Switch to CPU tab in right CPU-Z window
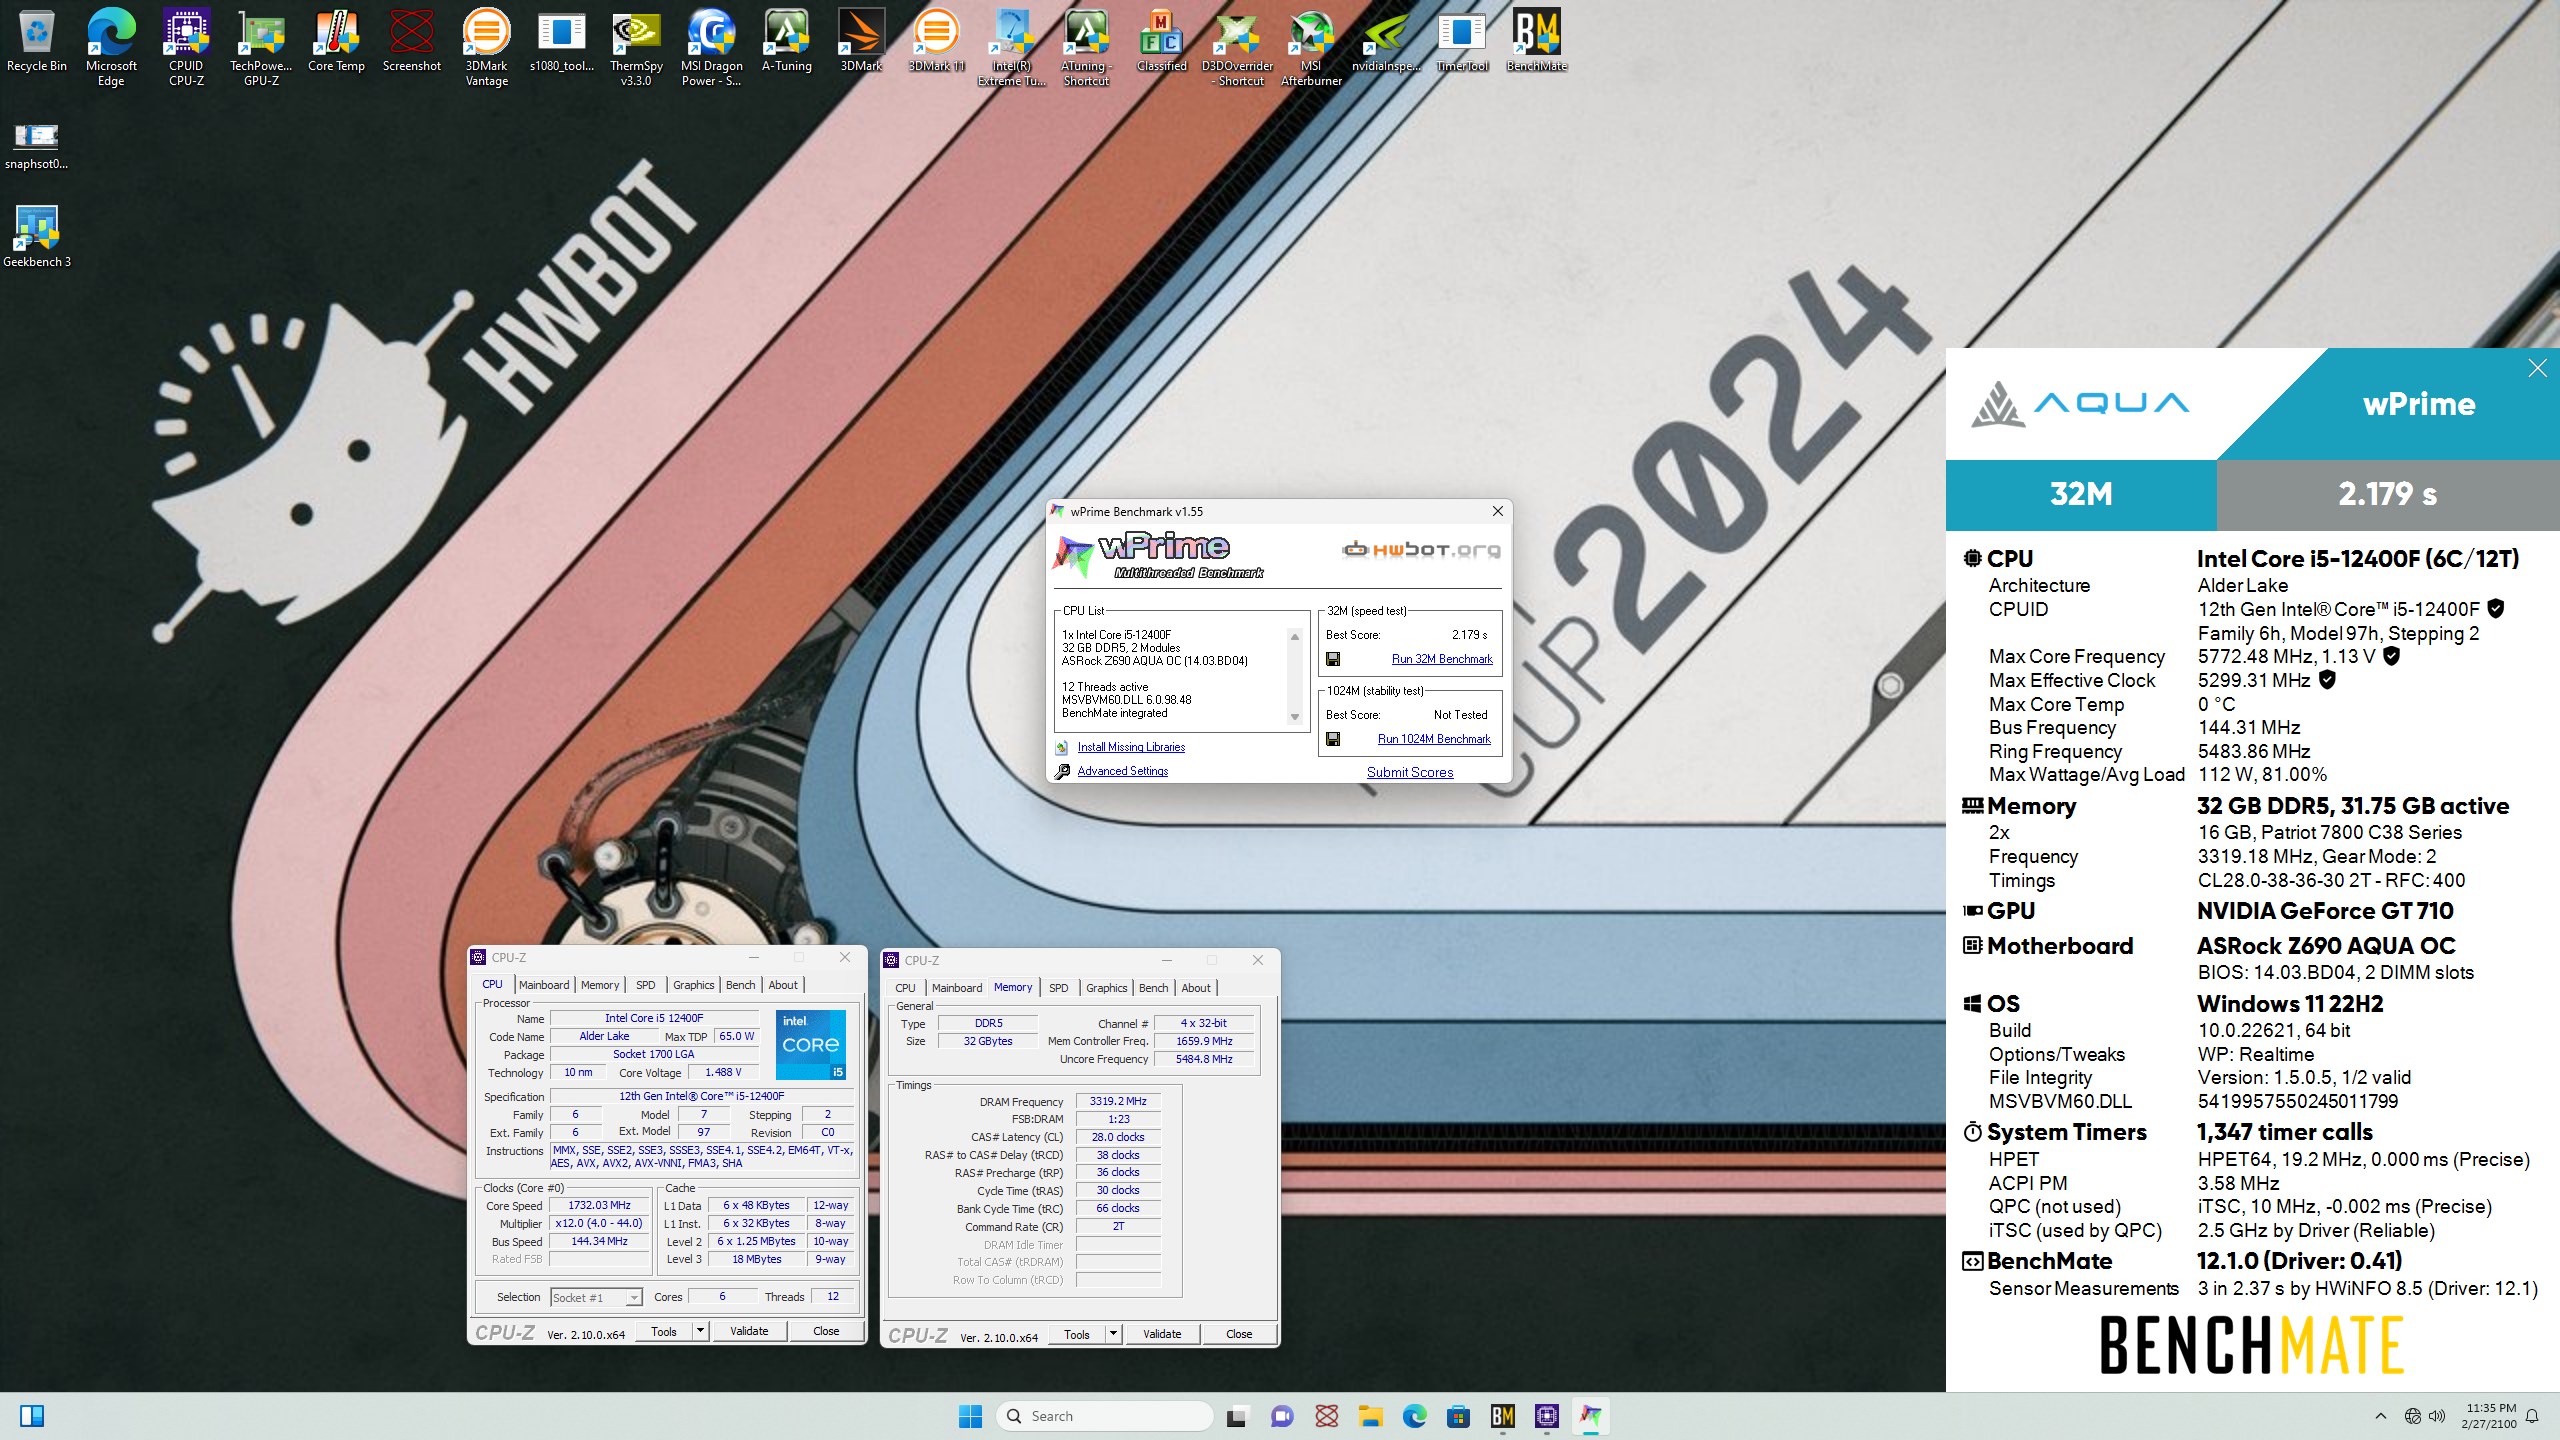 tap(905, 988)
